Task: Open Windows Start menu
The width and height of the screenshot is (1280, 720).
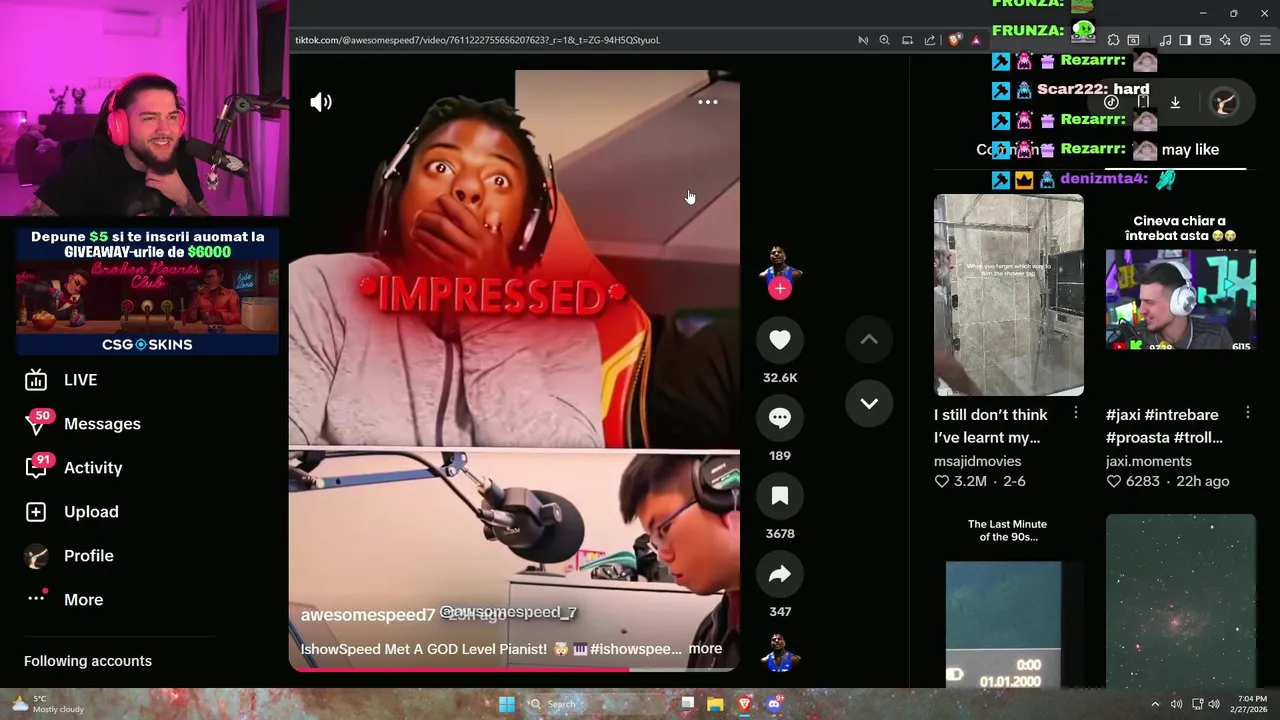Action: pyautogui.click(x=507, y=704)
